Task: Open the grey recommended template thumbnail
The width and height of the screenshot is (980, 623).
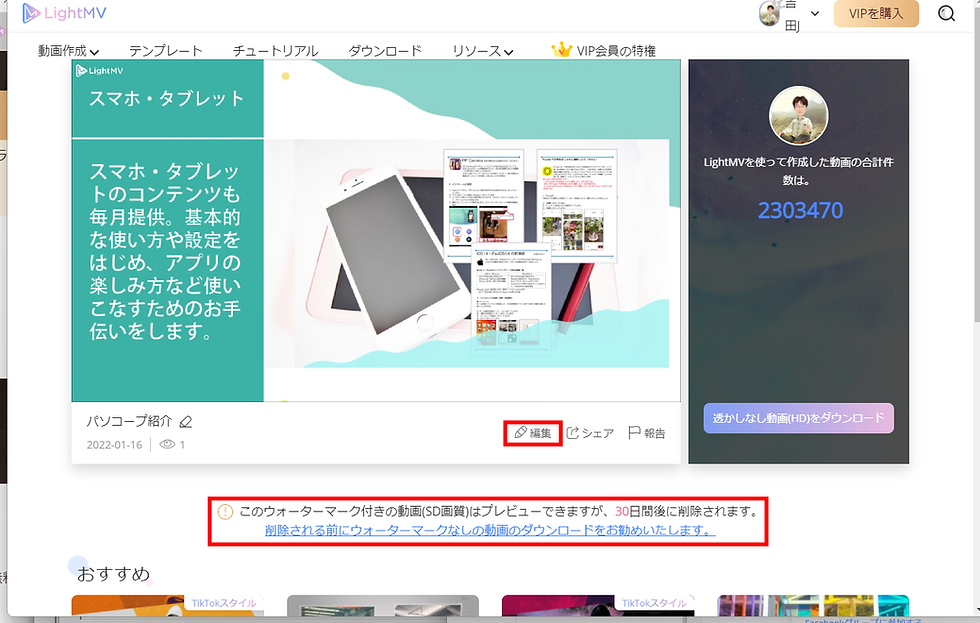Action: coord(382,606)
